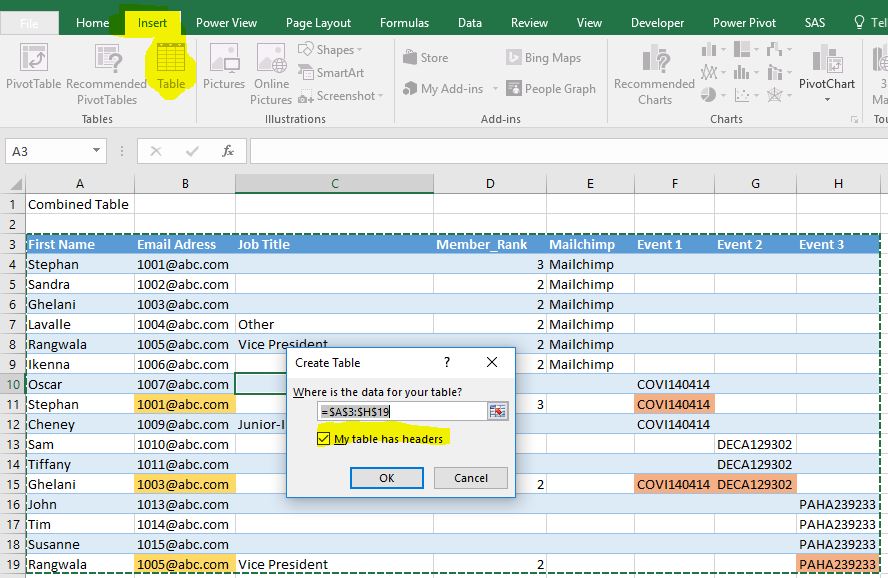Insert a waterfall or stock chart
Image resolution: width=888 pixels, height=578 pixels.
(779, 50)
